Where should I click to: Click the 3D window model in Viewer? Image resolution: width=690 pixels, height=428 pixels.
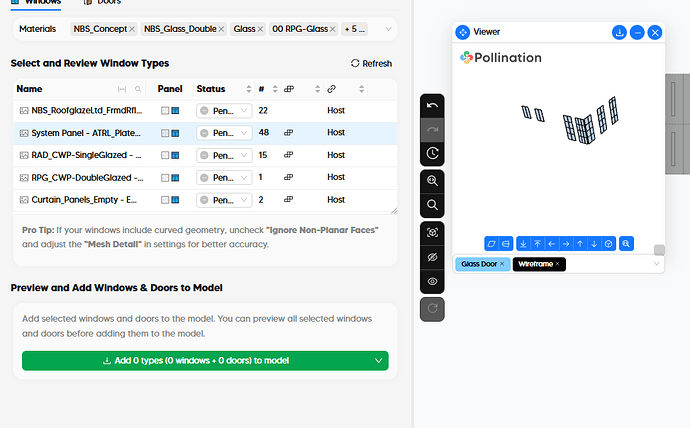(x=571, y=121)
